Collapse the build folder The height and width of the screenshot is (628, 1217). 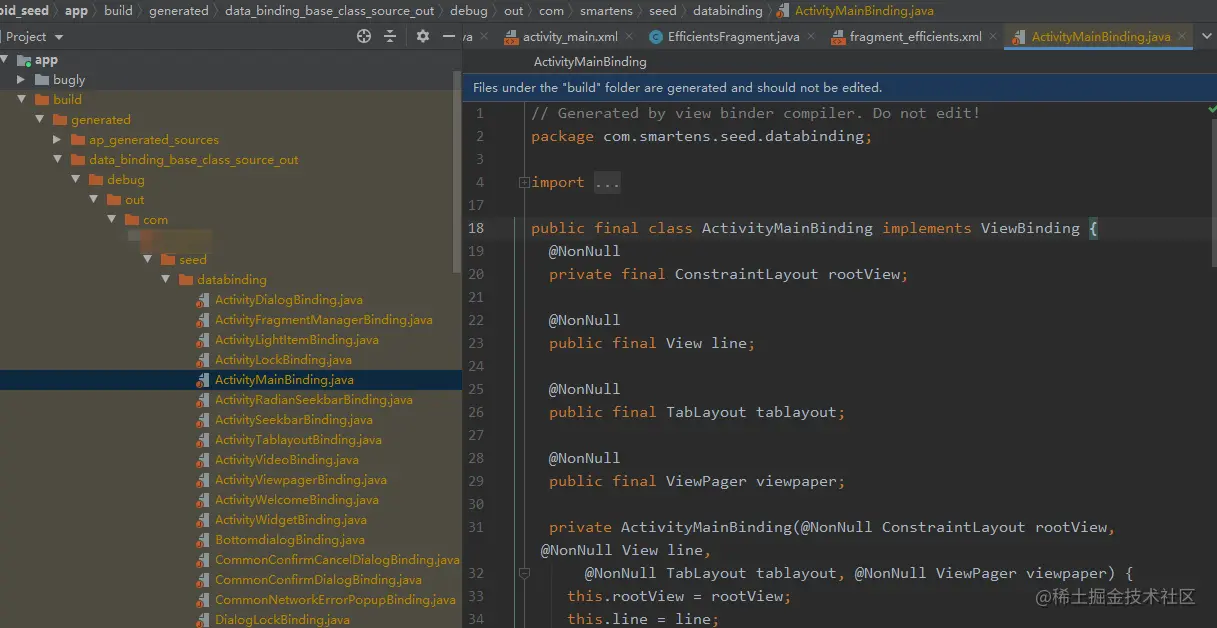[21, 100]
